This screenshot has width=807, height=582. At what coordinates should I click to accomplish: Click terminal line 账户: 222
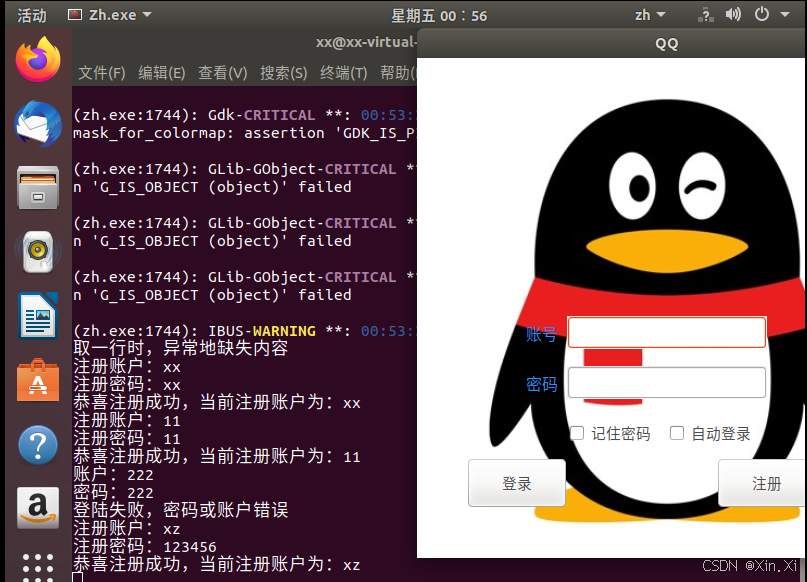113,474
